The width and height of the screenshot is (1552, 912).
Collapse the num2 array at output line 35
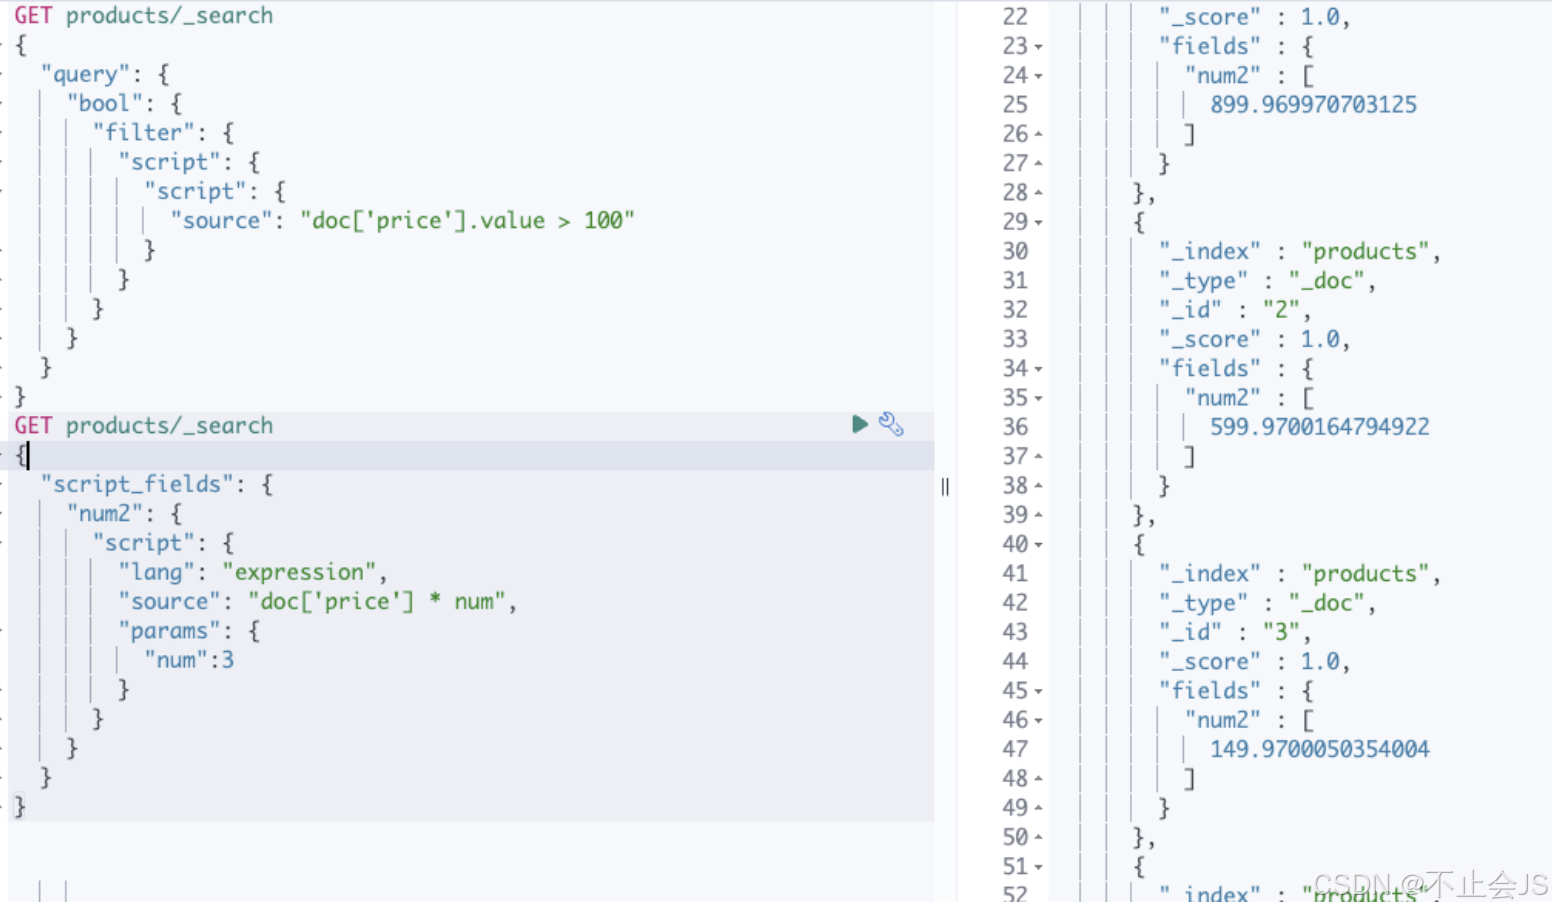click(1038, 398)
